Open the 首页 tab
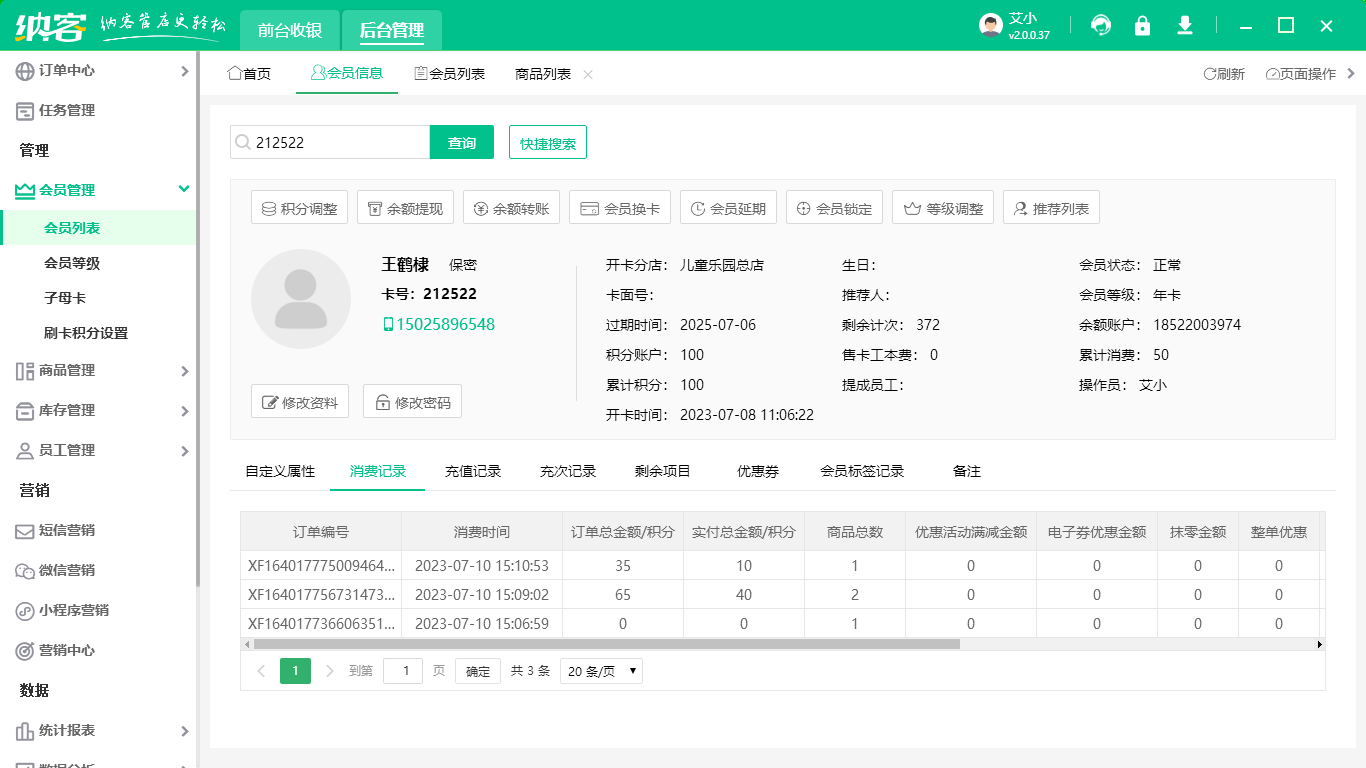The height and width of the screenshot is (768, 1366). (249, 74)
